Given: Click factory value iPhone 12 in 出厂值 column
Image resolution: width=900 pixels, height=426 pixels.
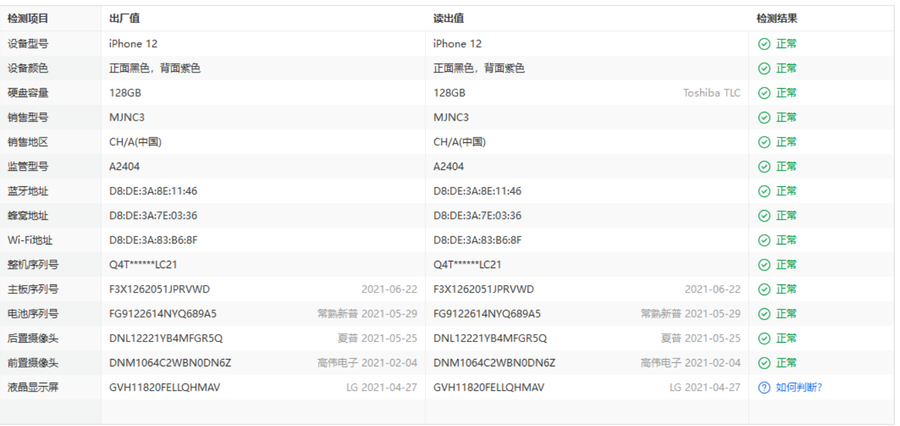Looking at the screenshot, I should pos(133,44).
